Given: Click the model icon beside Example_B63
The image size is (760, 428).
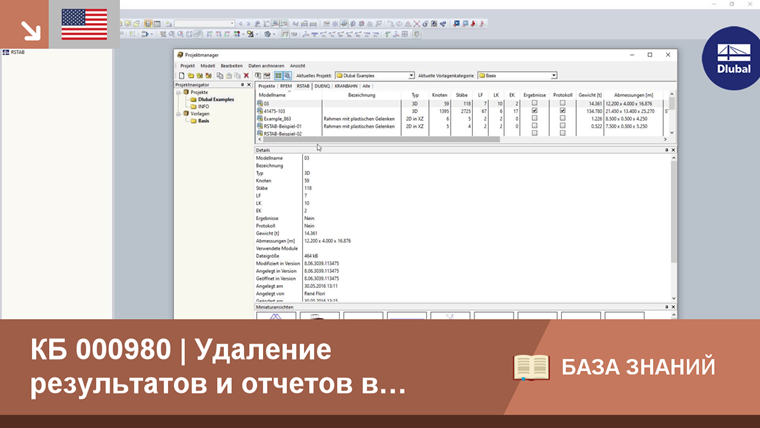Looking at the screenshot, I should pos(260,119).
